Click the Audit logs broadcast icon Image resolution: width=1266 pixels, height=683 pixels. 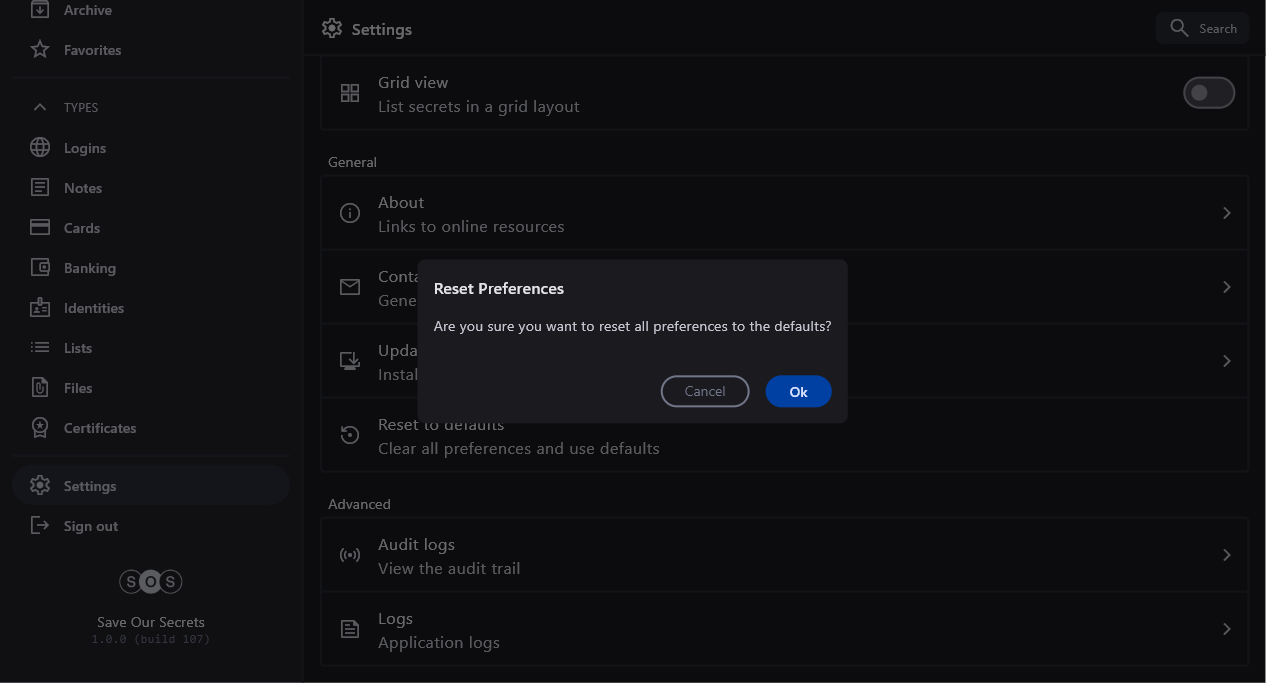[350, 555]
